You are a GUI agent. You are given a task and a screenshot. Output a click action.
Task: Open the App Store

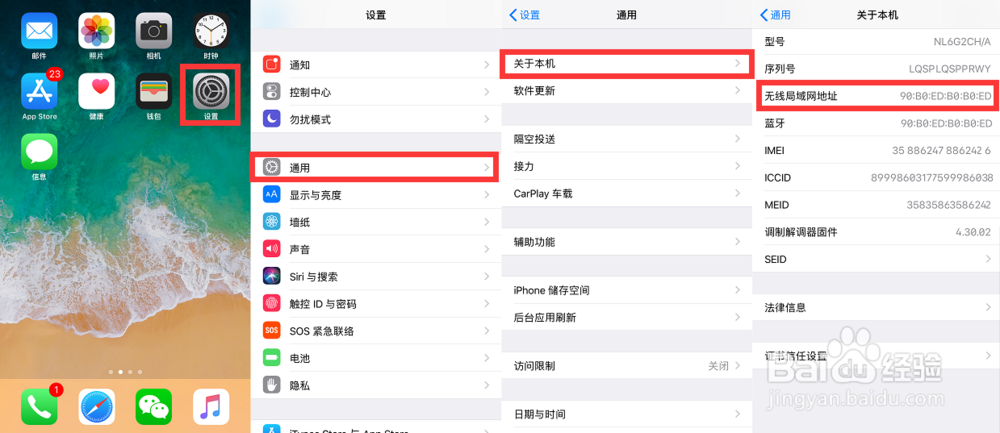(39, 91)
